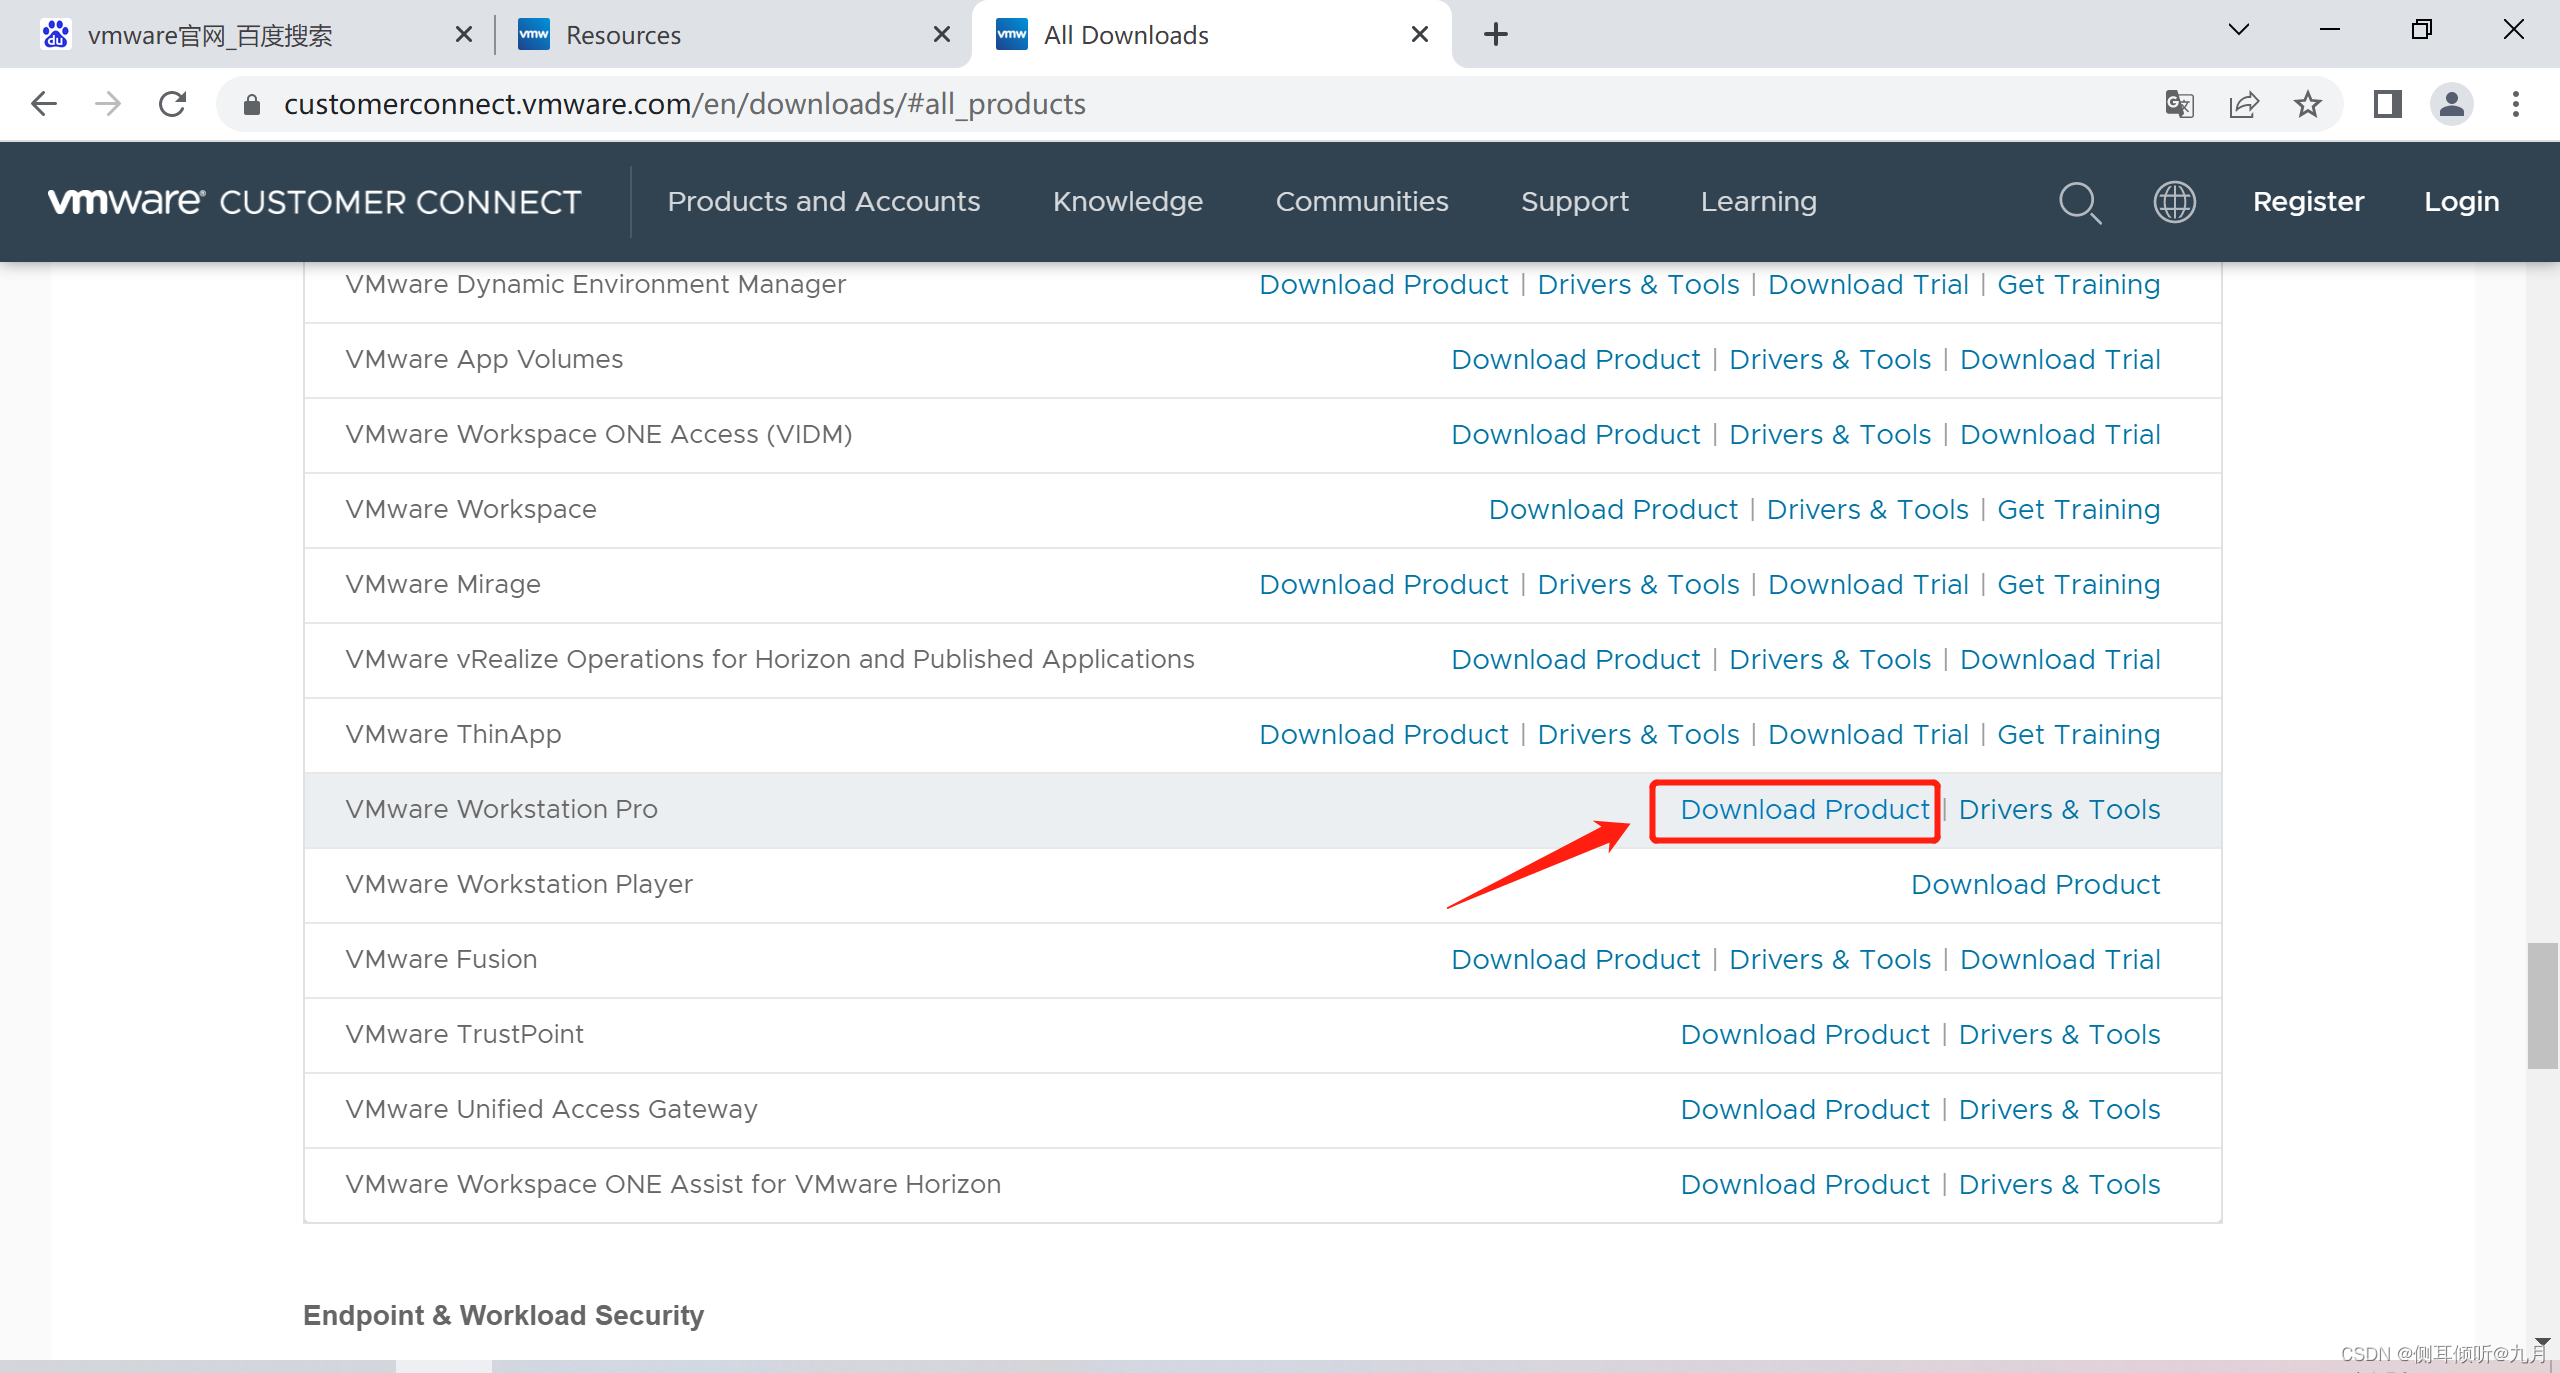The height and width of the screenshot is (1373, 2560).
Task: Click Download Product for VMware Workstation Pro
Action: (x=1798, y=809)
